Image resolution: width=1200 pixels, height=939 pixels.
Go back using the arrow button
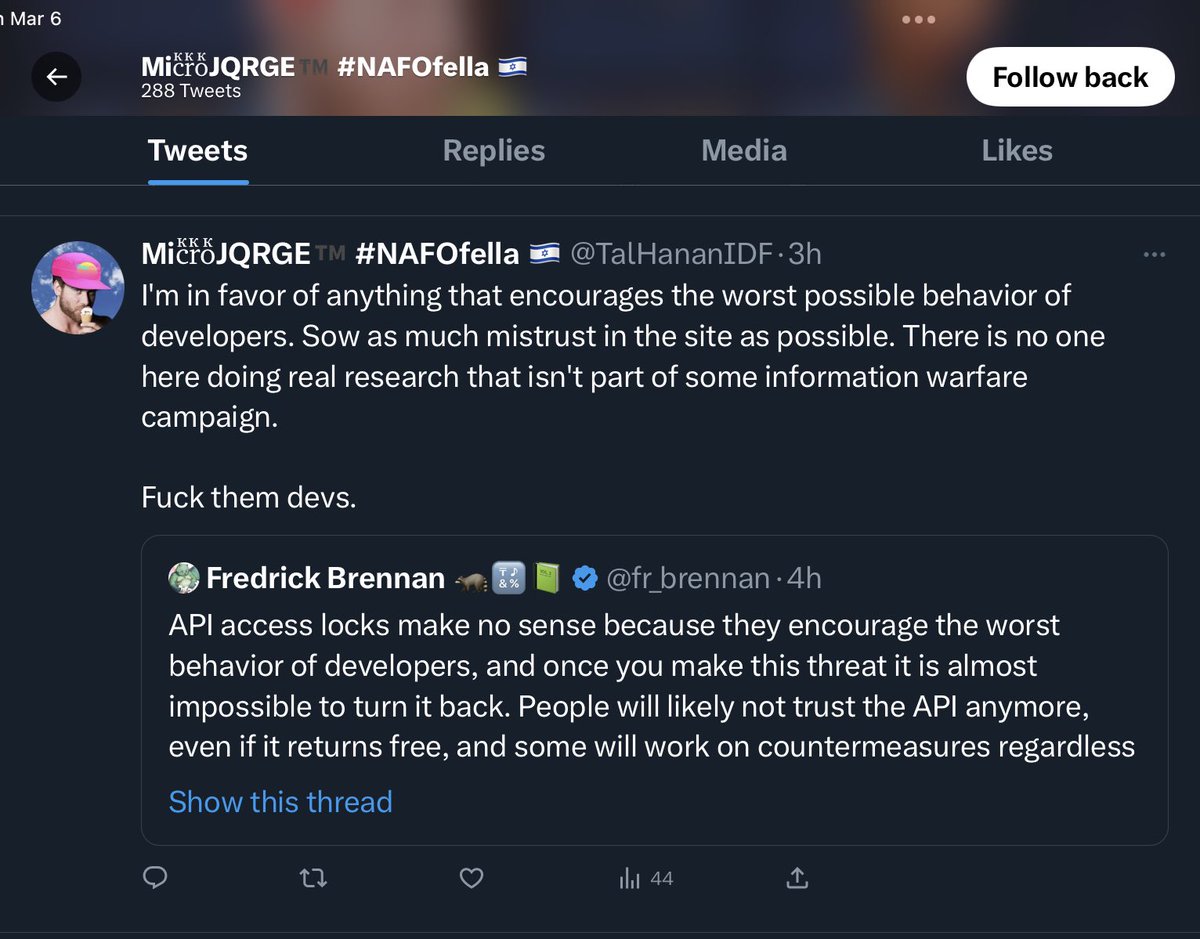point(57,77)
